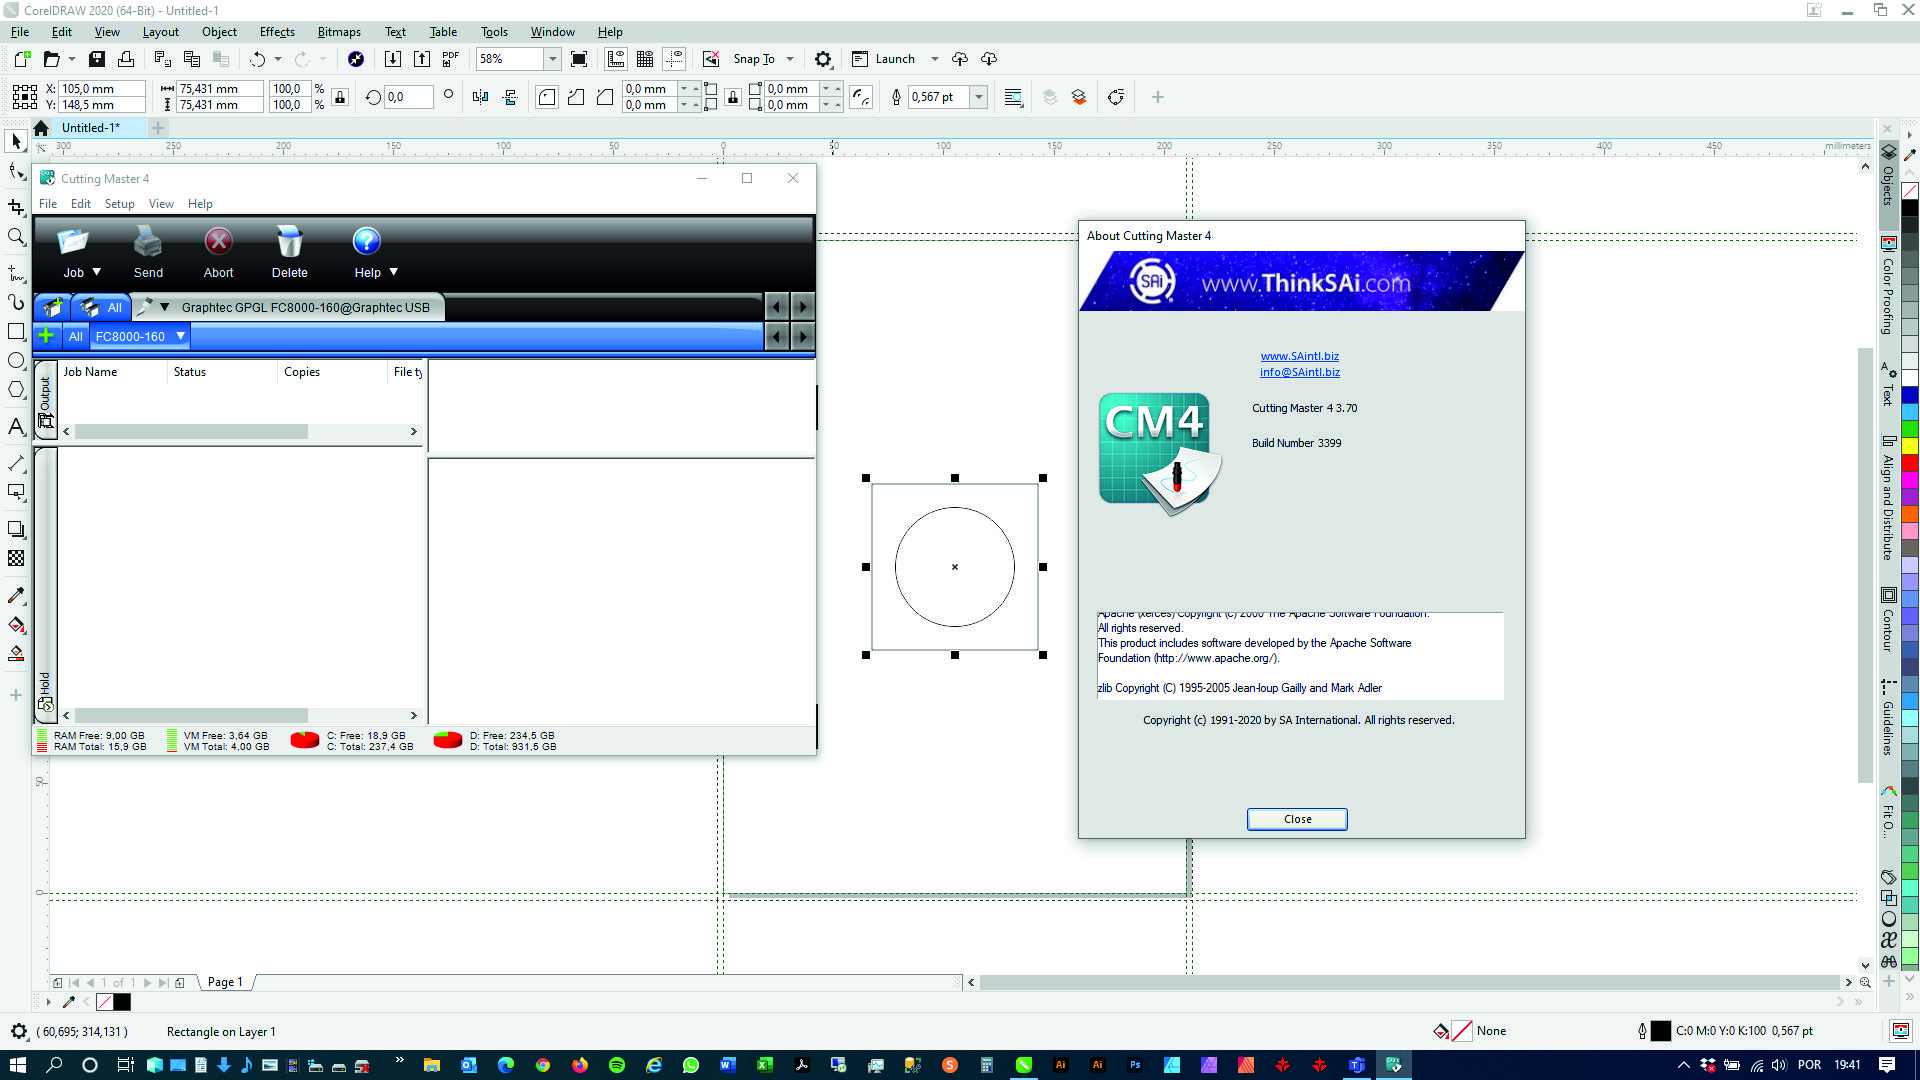Select the Freehand drawing tool
Screen dimensions: 1920x1080
16,272
